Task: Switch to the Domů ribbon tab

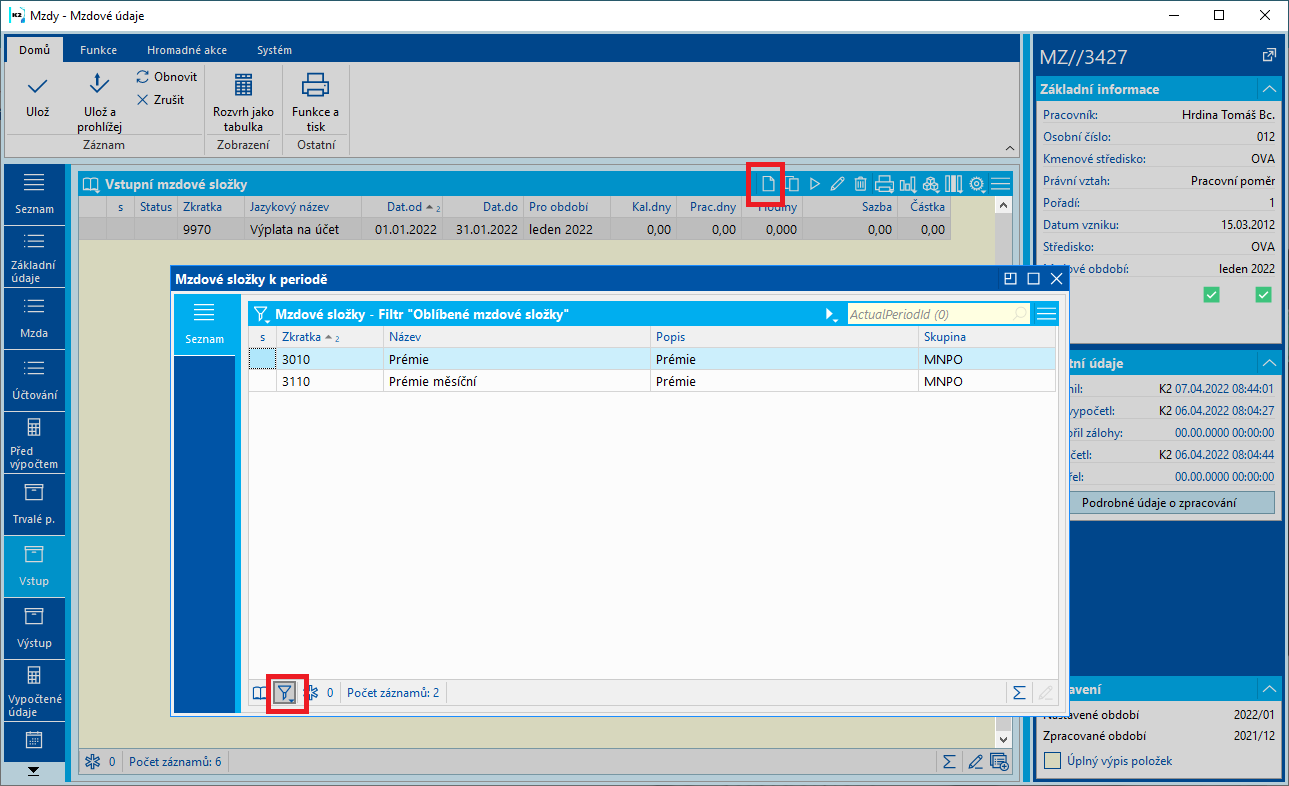Action: pyautogui.click(x=34, y=50)
